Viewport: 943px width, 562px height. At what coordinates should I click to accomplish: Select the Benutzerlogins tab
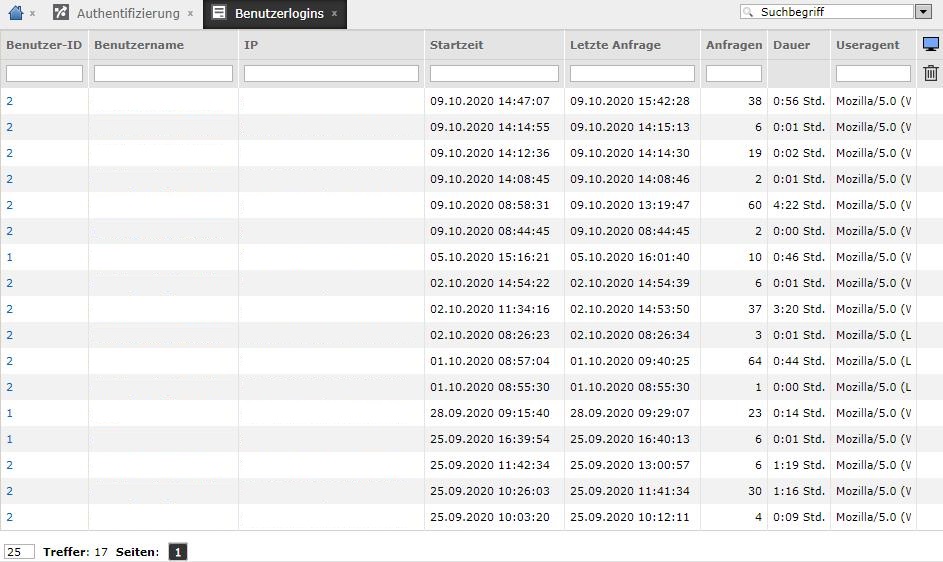click(x=279, y=13)
